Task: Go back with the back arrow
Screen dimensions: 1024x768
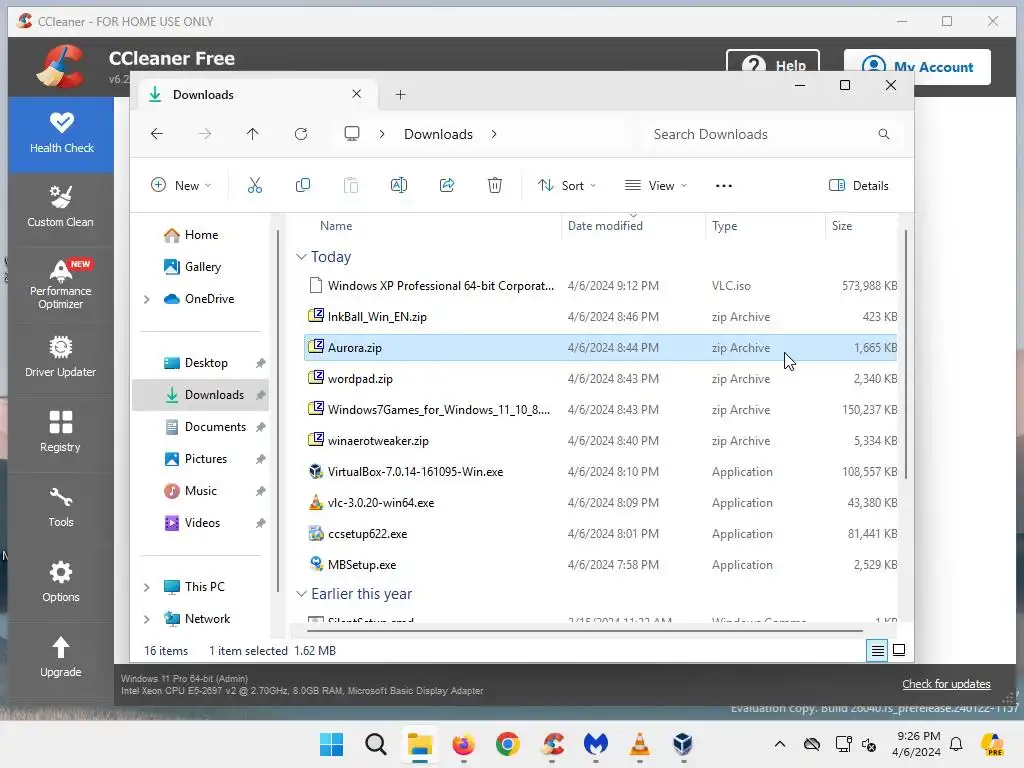Action: [x=157, y=134]
